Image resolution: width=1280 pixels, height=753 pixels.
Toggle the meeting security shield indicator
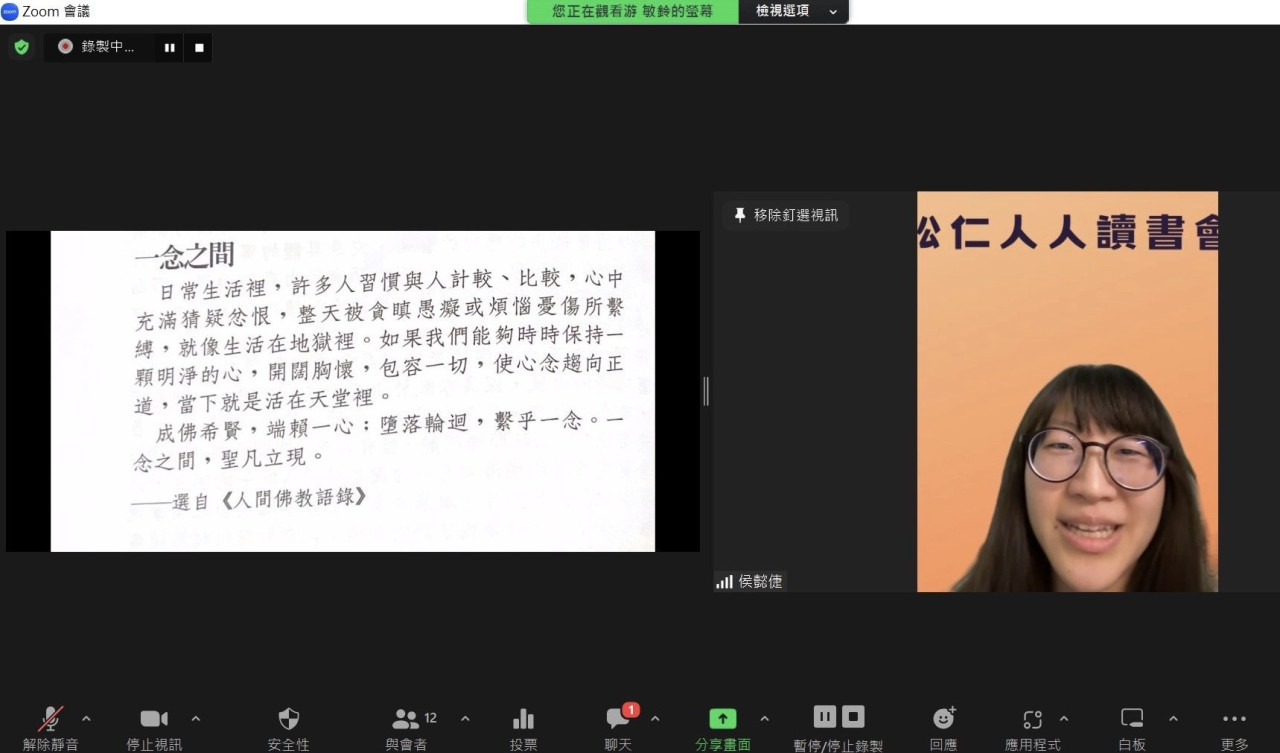pyautogui.click(x=21, y=47)
